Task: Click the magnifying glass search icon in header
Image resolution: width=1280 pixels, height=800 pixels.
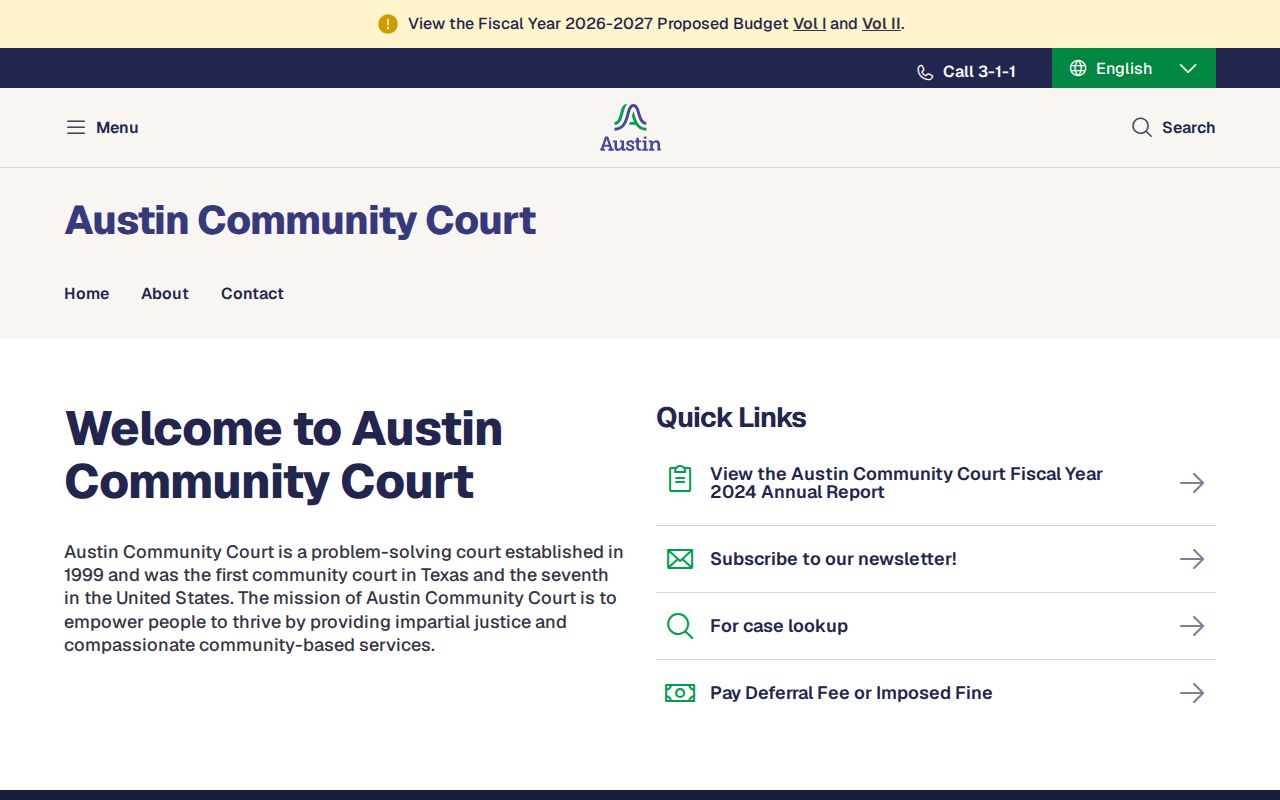Action: point(1142,127)
